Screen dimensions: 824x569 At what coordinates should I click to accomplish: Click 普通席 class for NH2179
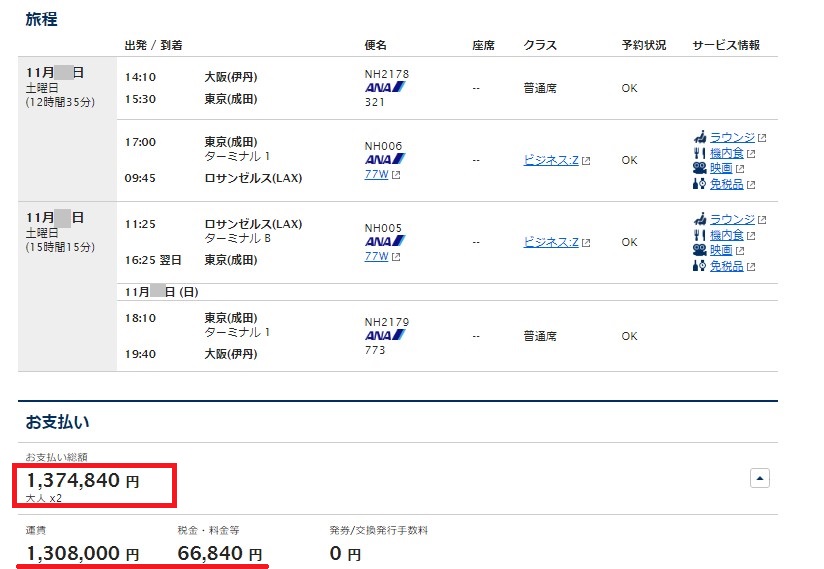[540, 336]
